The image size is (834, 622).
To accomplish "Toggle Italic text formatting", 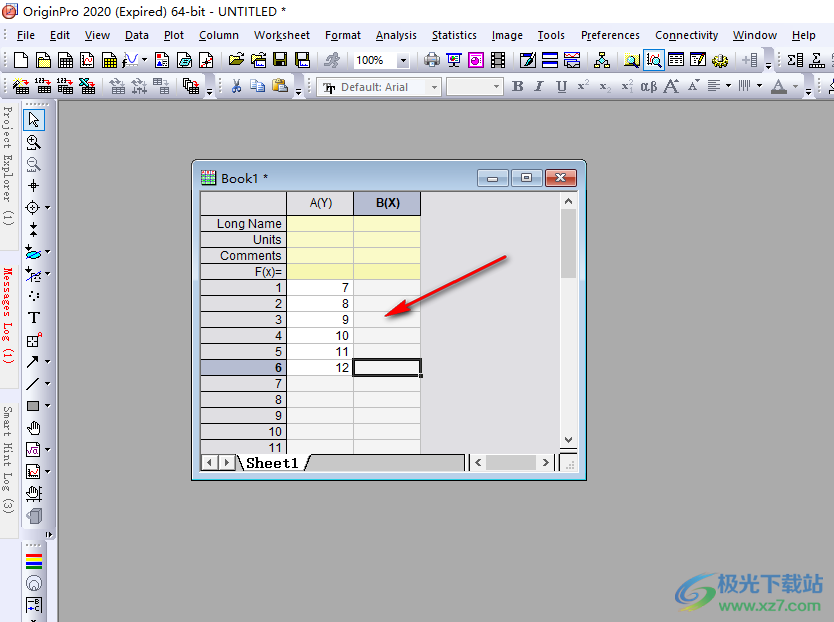I will [539, 86].
